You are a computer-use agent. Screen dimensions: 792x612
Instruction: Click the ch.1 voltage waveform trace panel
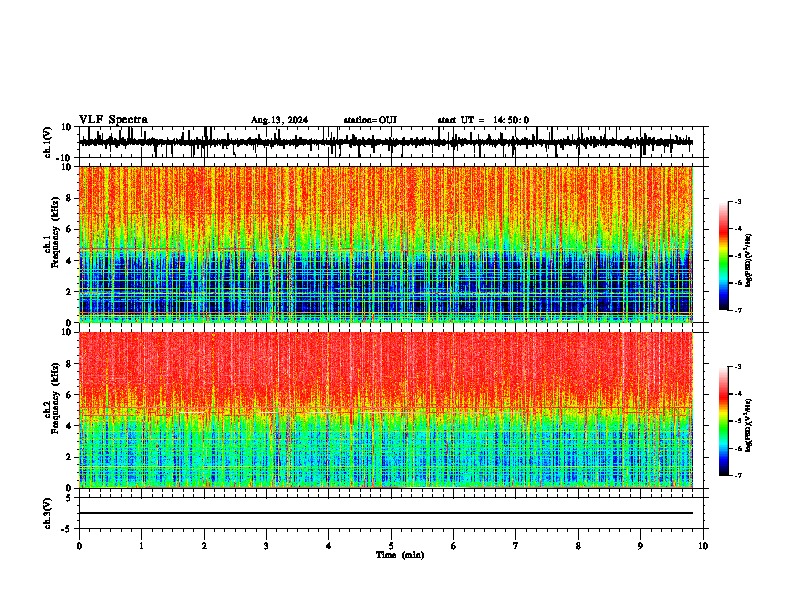(x=390, y=142)
